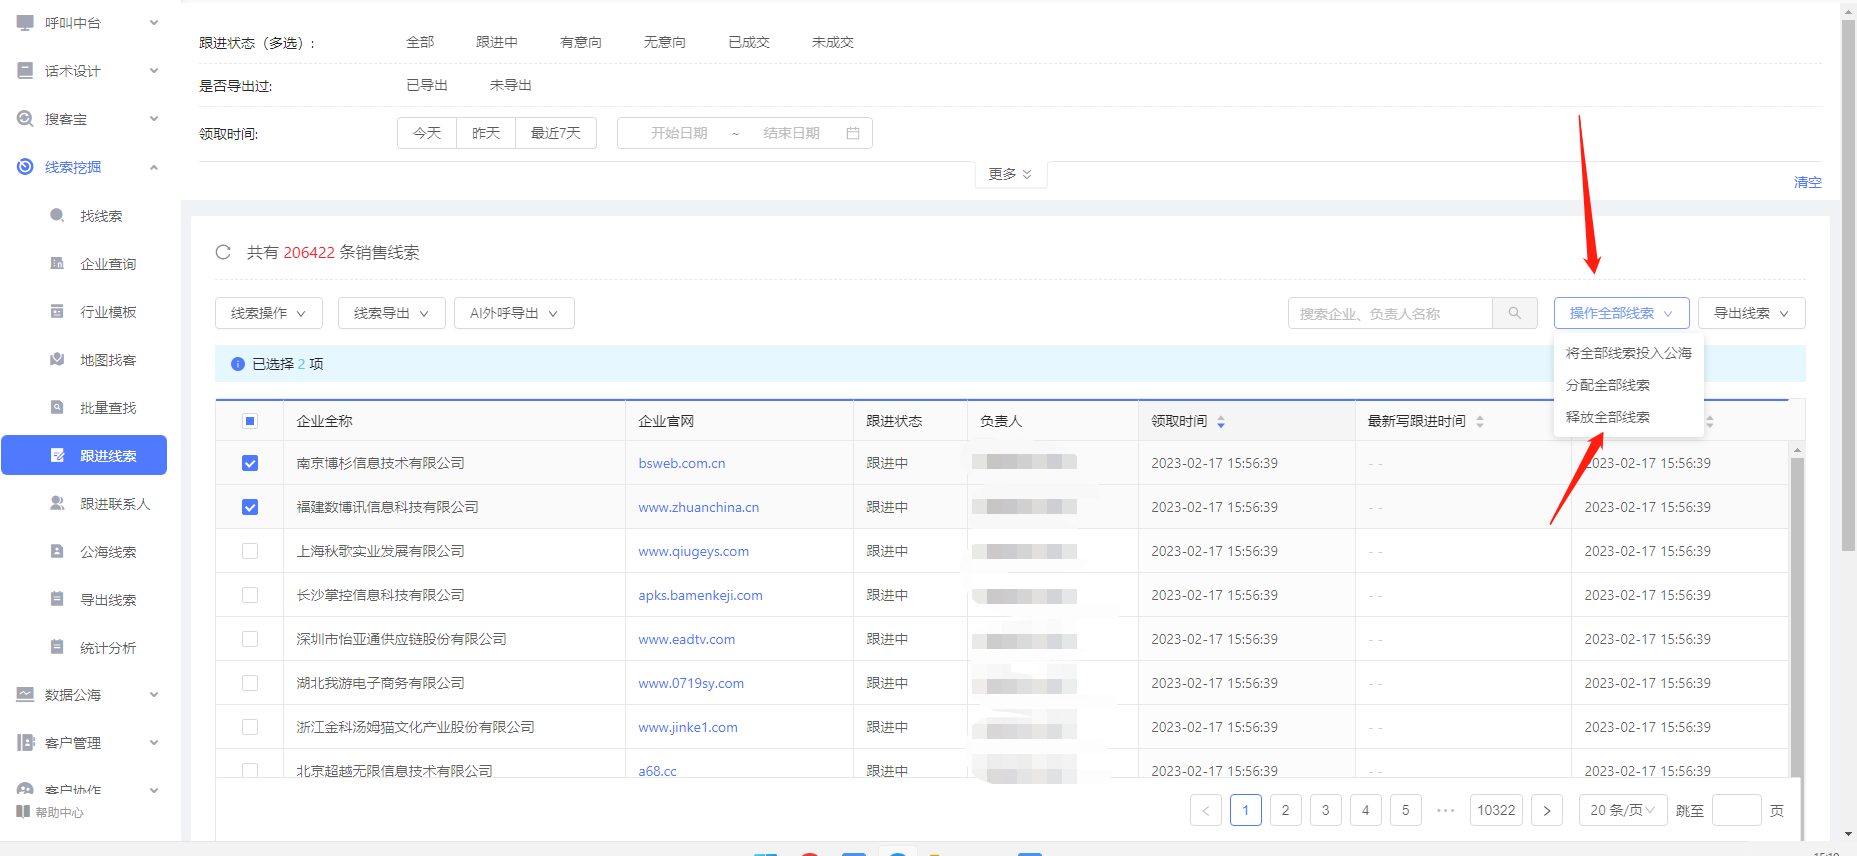Click the 公海线索 menu icon
The image size is (1857, 856).
57,551
